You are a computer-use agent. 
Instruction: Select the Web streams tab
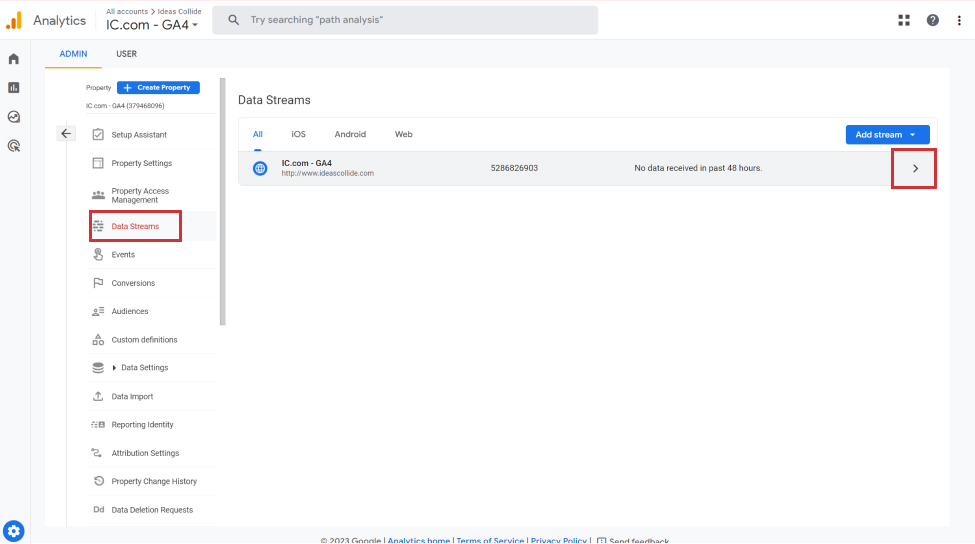click(x=404, y=134)
